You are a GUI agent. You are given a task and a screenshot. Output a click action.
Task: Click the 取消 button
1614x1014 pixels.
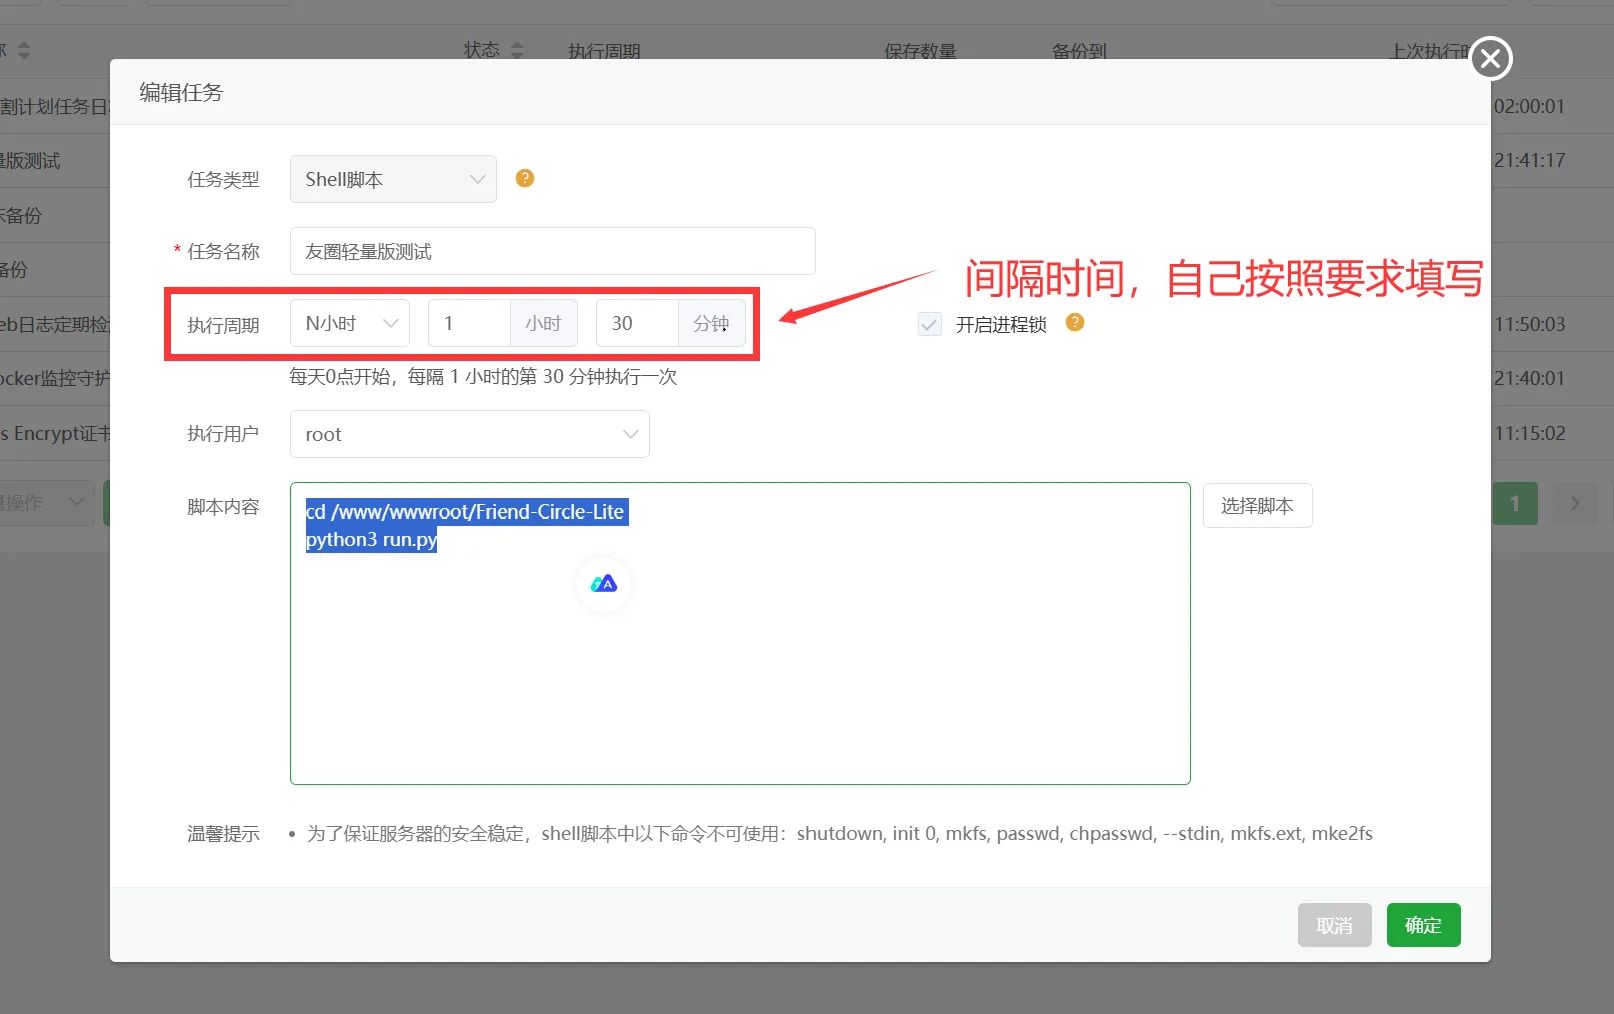point(1334,925)
